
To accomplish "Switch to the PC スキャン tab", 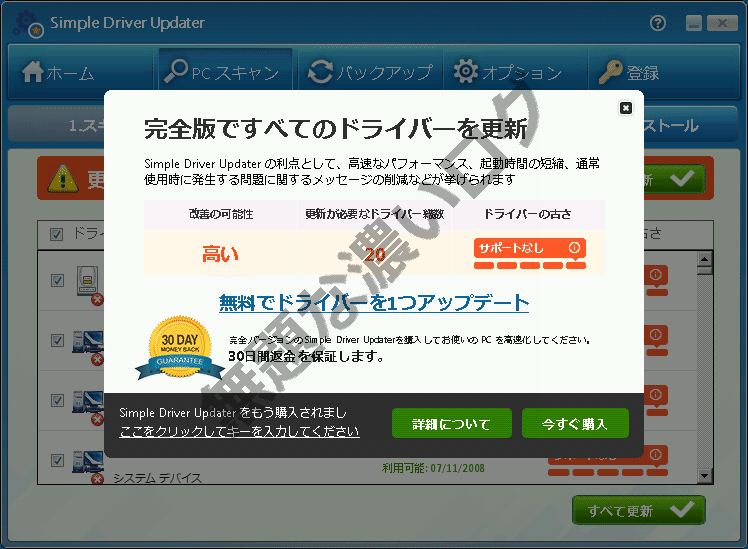I will tap(225, 70).
